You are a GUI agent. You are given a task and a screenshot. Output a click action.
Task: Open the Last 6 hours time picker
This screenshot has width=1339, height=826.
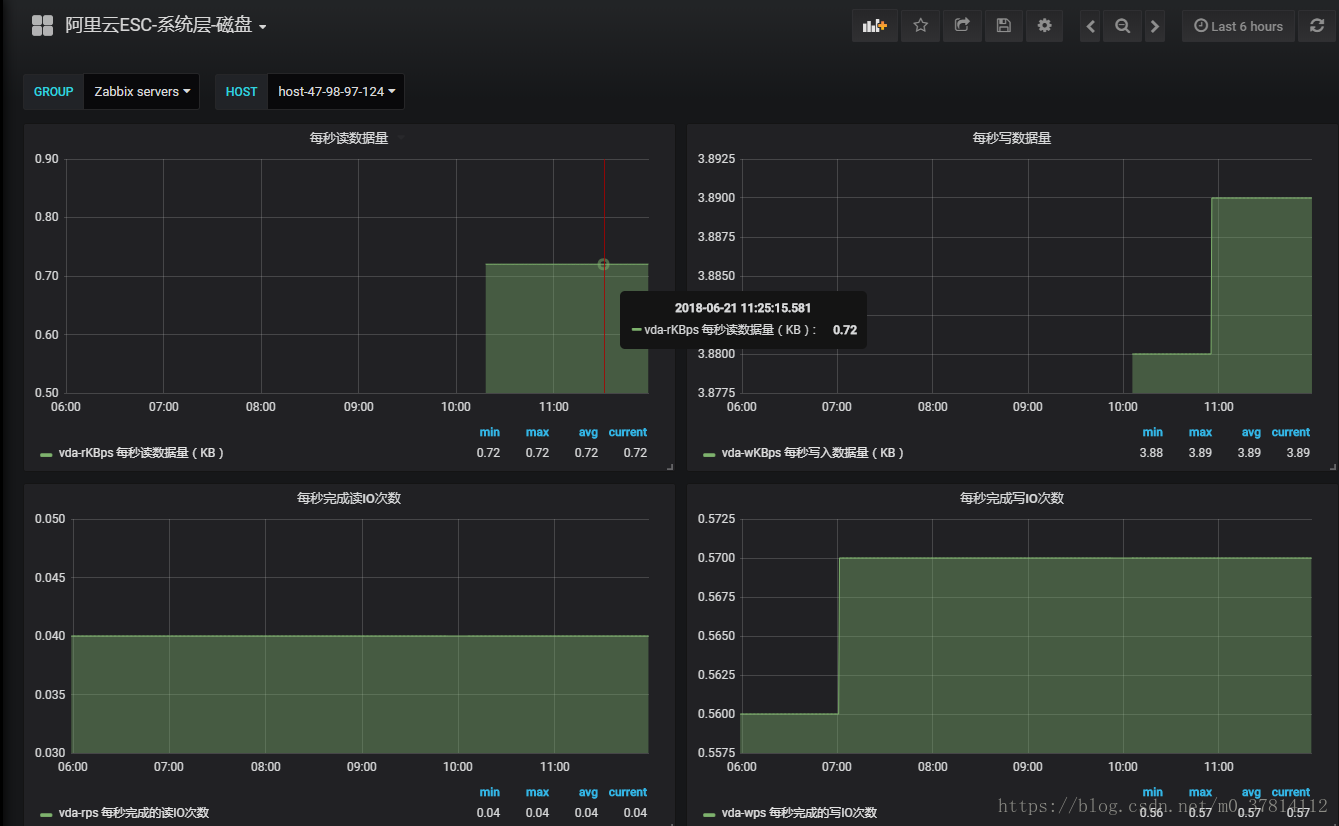tap(1238, 26)
